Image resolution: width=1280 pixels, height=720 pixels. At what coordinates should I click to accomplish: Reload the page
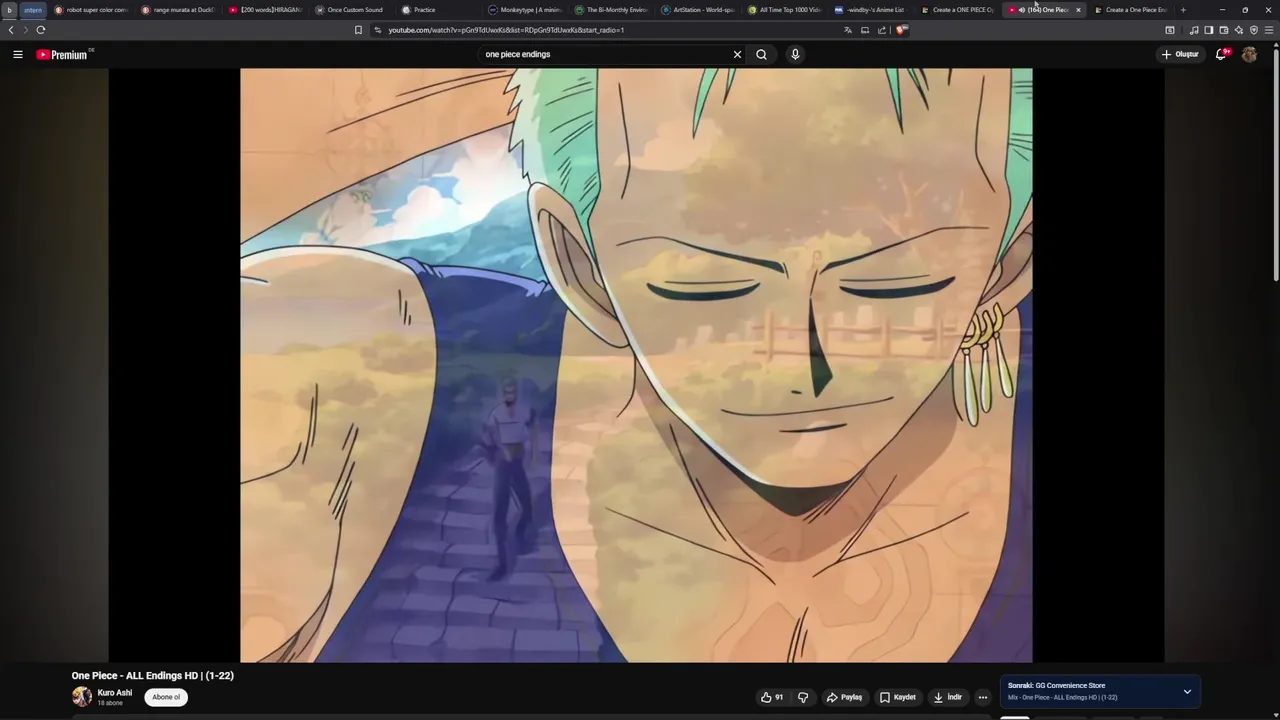(x=41, y=30)
